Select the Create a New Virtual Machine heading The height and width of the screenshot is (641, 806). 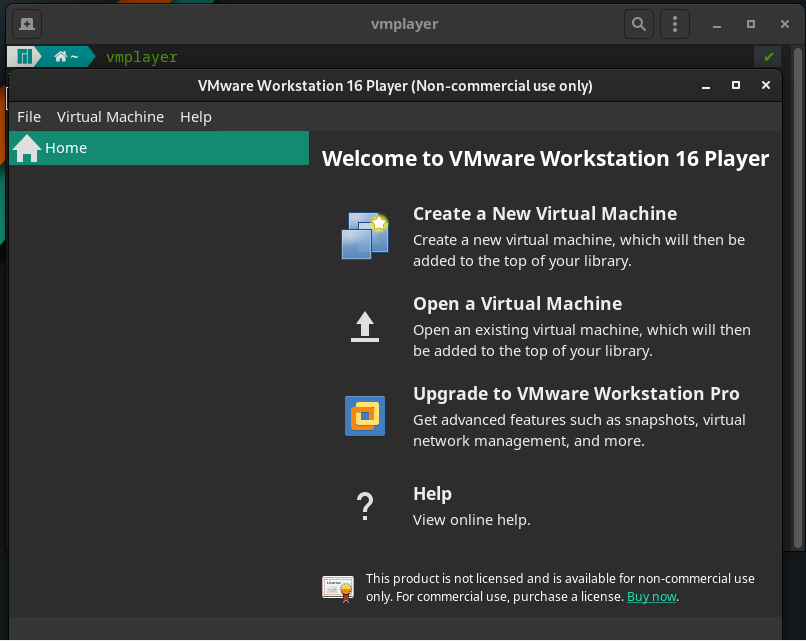545,214
